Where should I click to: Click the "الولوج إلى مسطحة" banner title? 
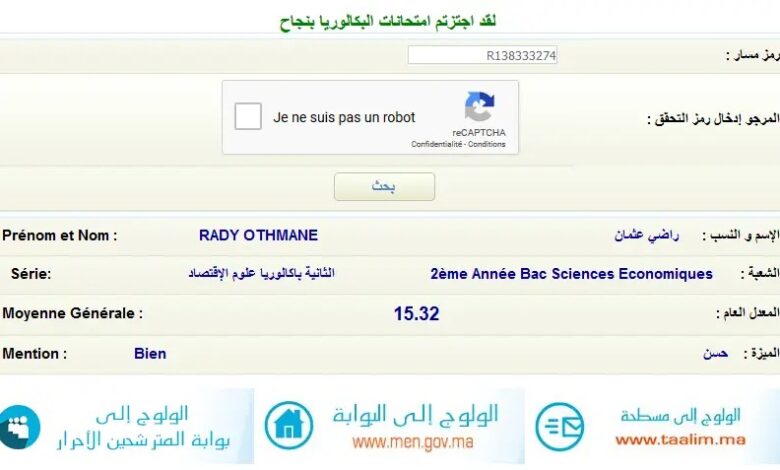(x=680, y=415)
